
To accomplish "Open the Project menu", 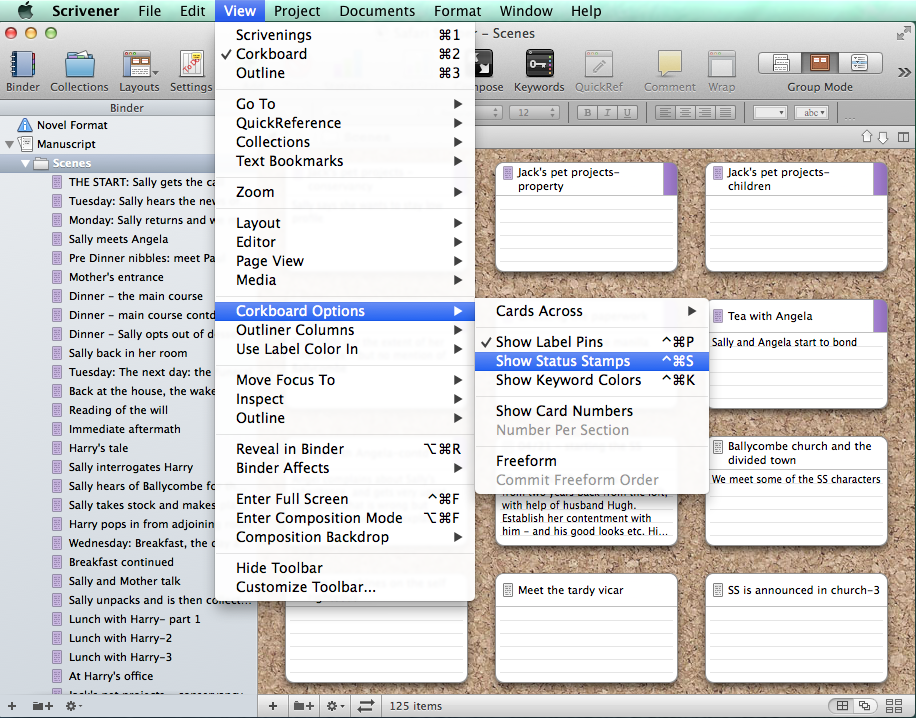I will point(297,11).
